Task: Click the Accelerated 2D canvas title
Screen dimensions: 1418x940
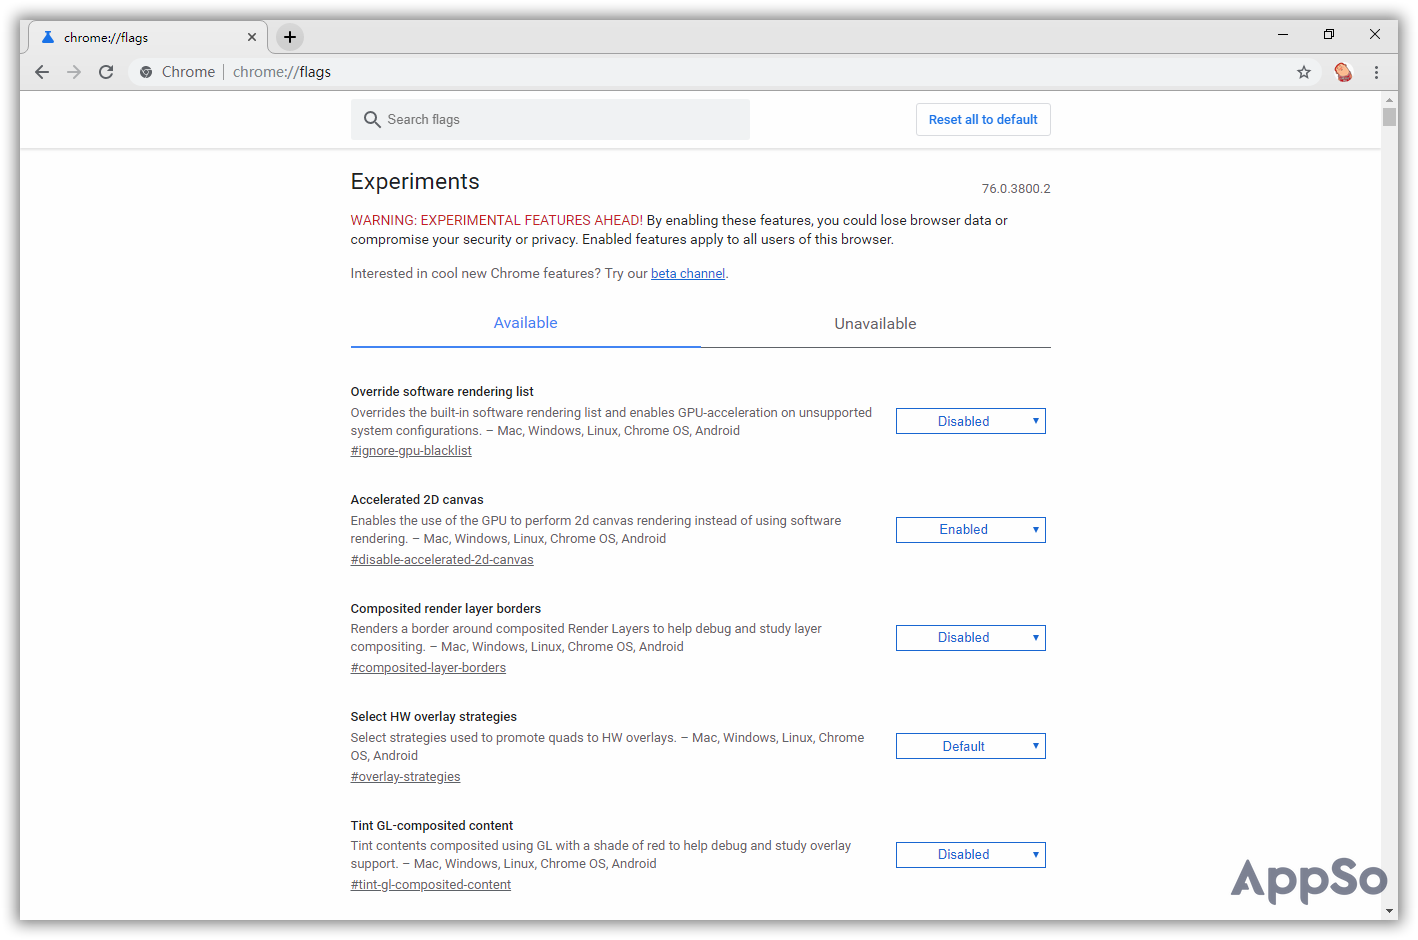Action: 417,500
